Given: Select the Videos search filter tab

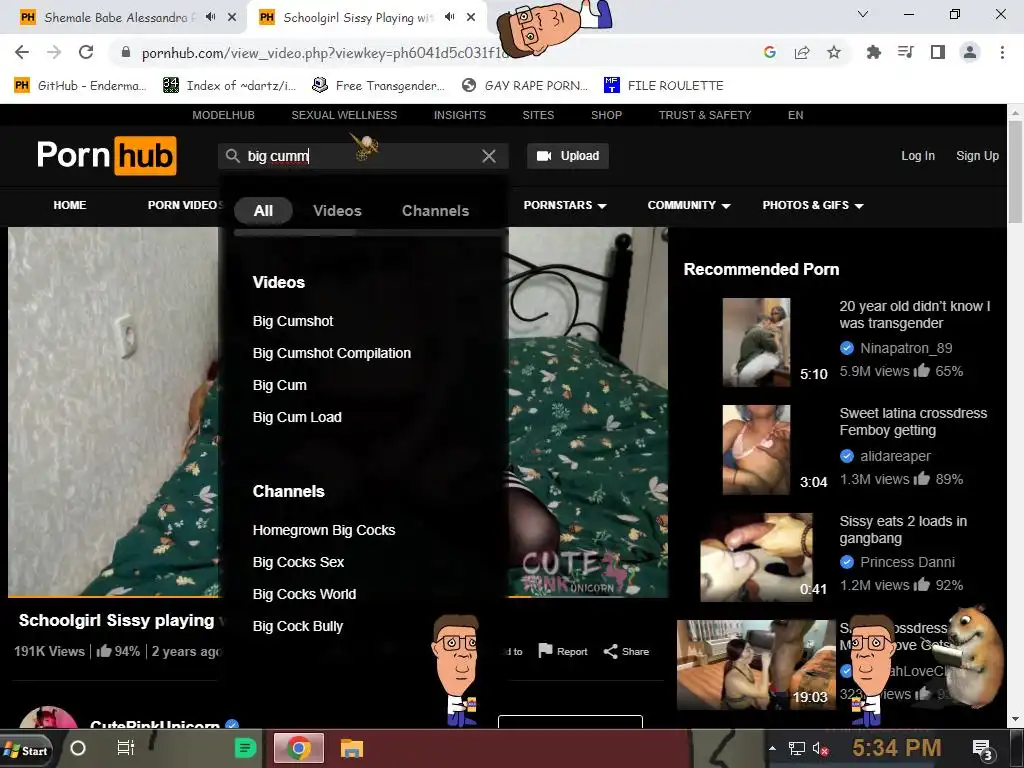Looking at the screenshot, I should coord(337,211).
